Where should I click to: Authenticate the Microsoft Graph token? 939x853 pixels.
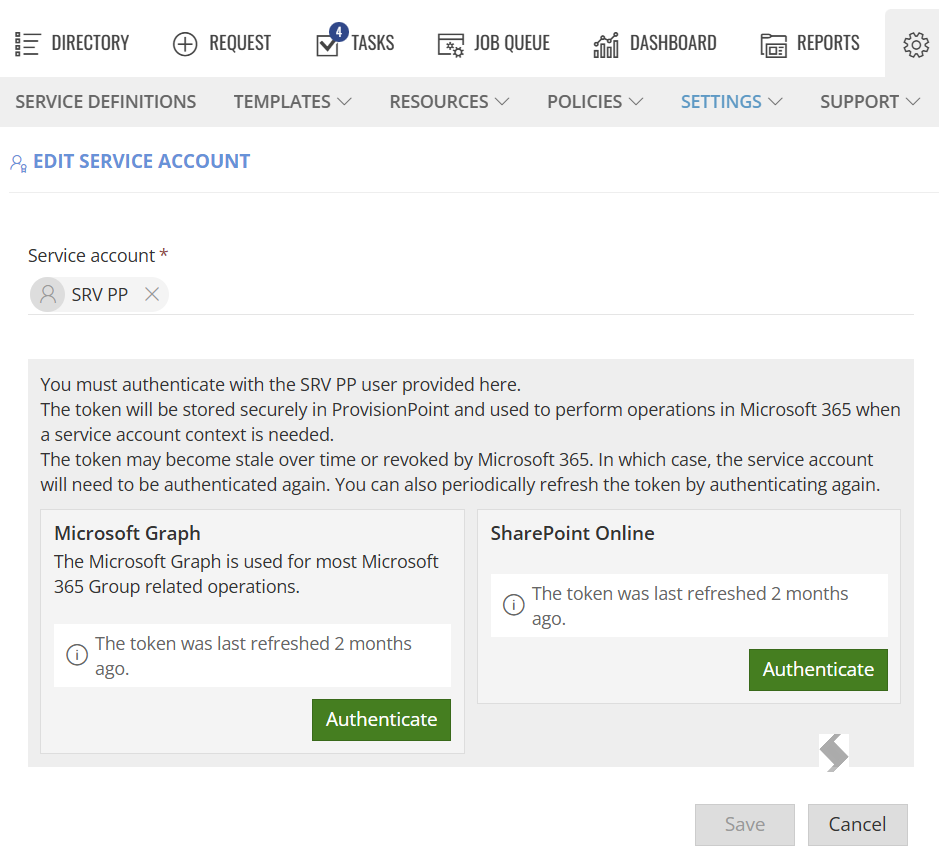point(381,719)
